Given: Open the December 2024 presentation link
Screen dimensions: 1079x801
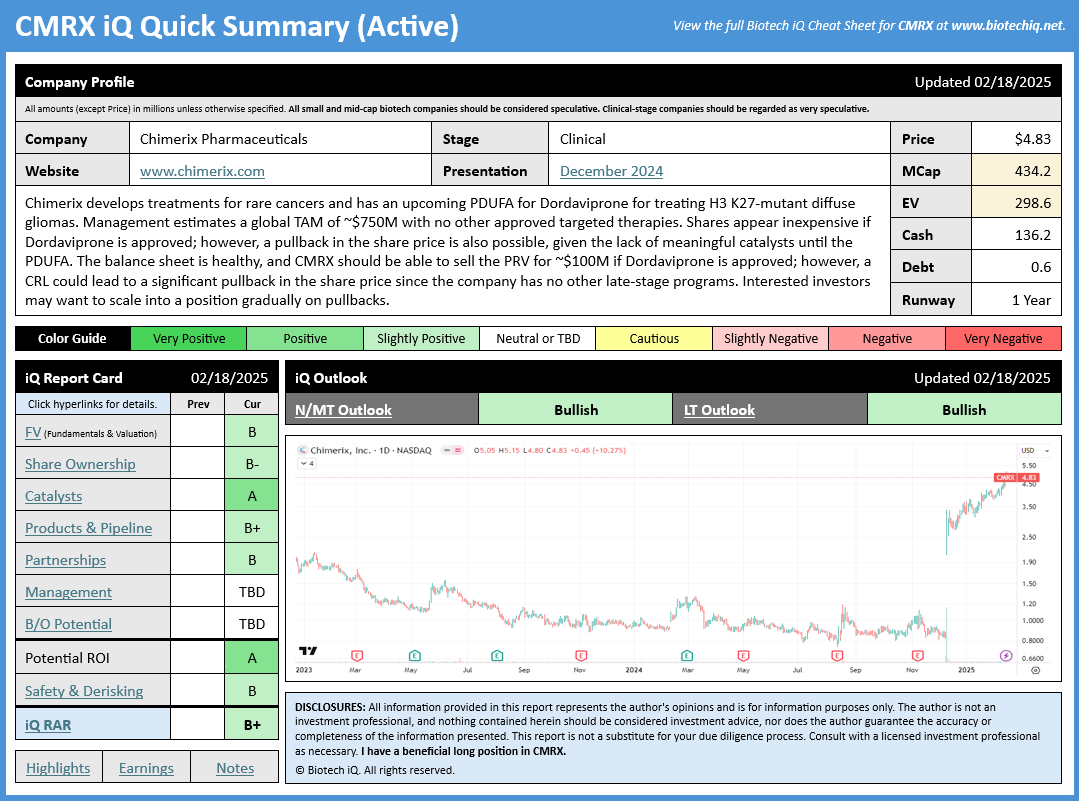Looking at the screenshot, I should 611,171.
